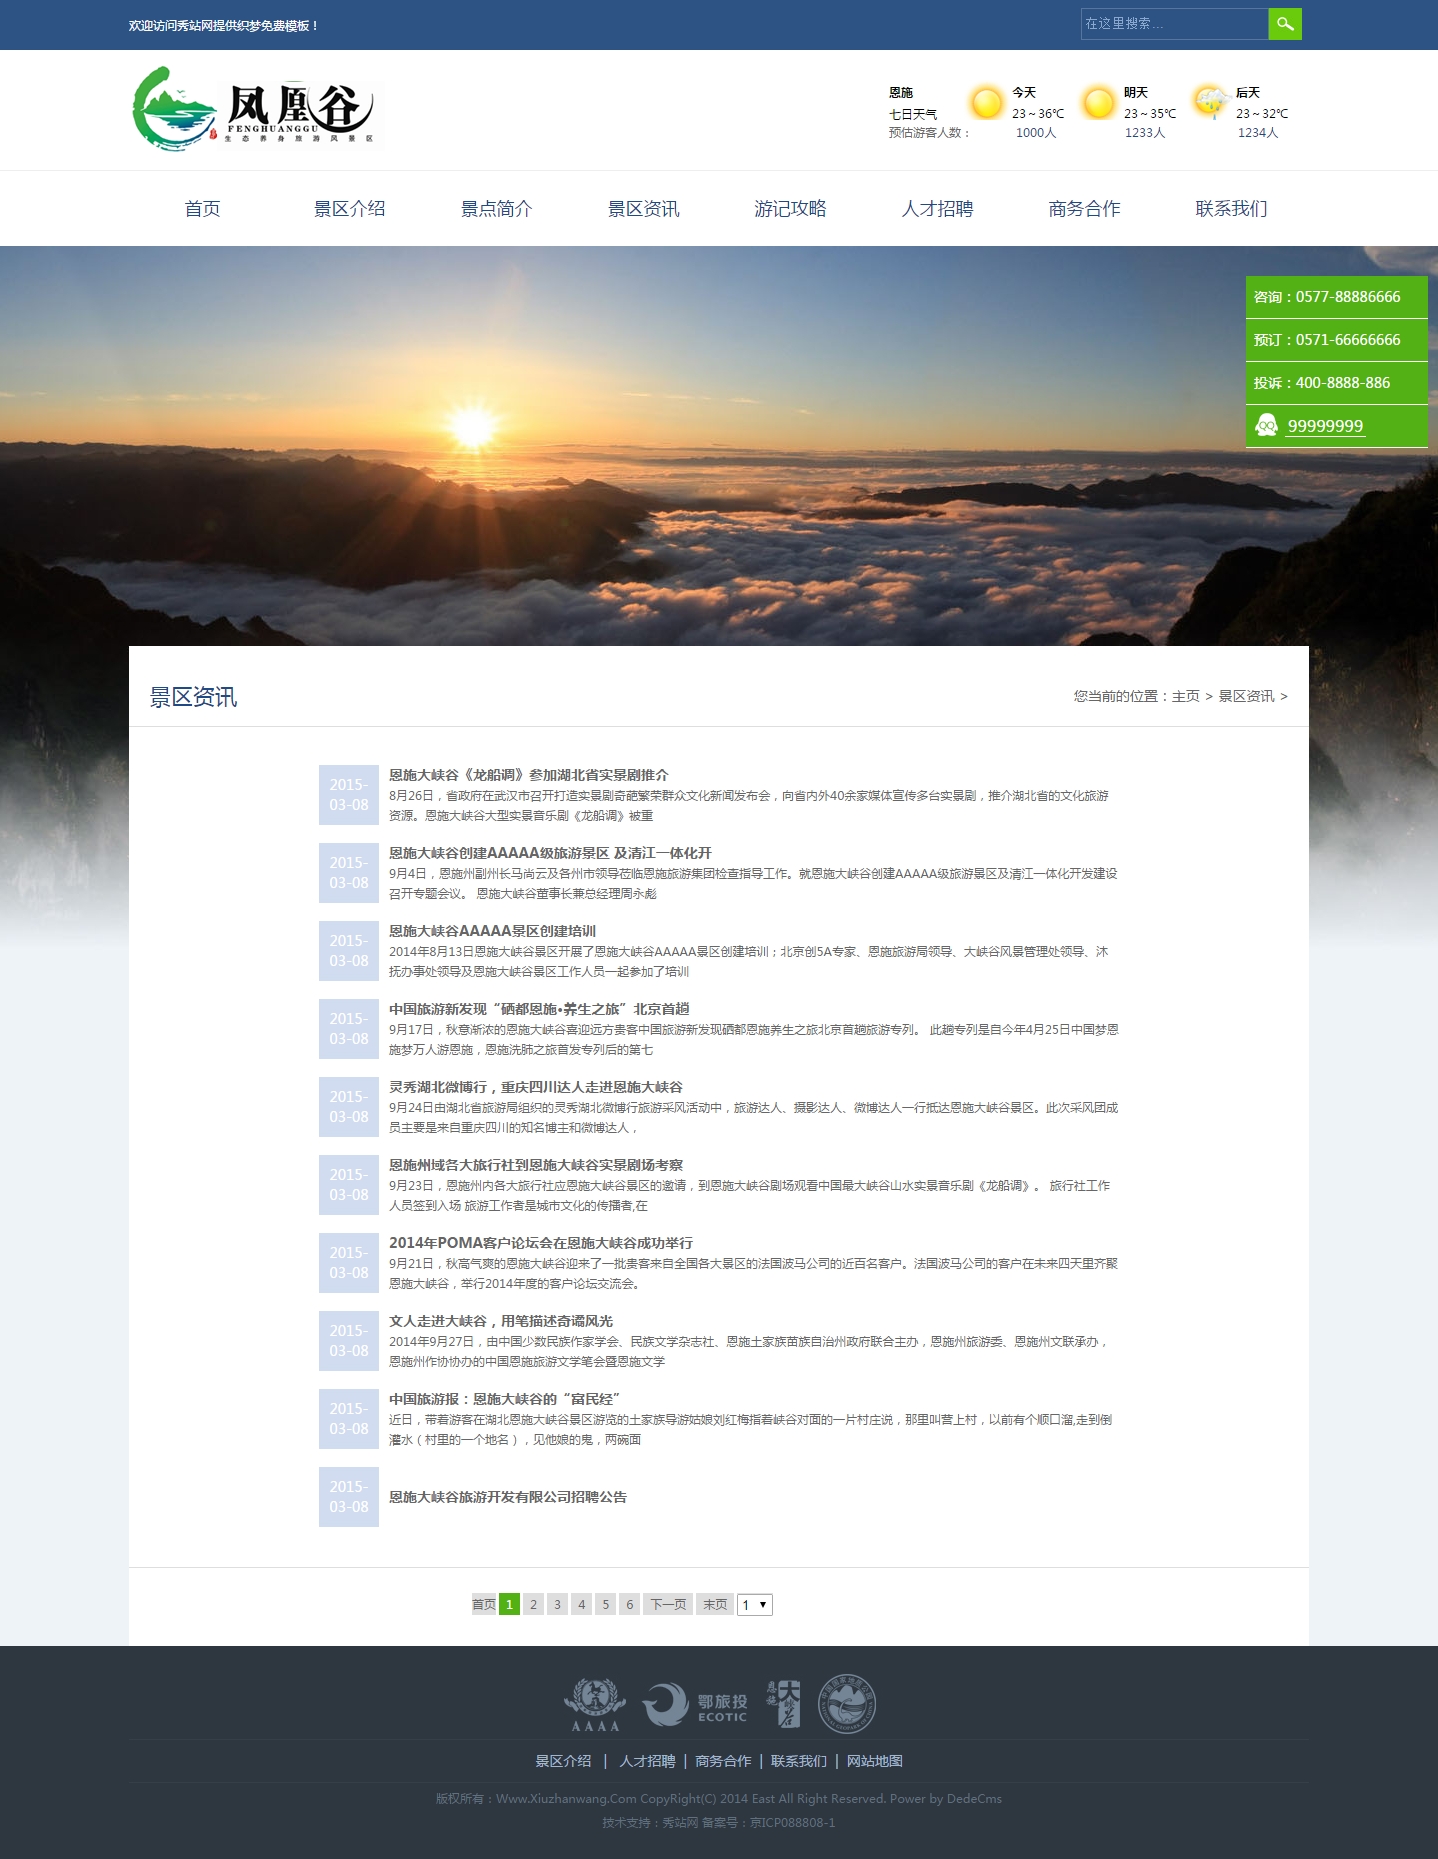Open the 游记攻略 navigation menu item
This screenshot has height=1859, width=1438.
click(x=790, y=209)
